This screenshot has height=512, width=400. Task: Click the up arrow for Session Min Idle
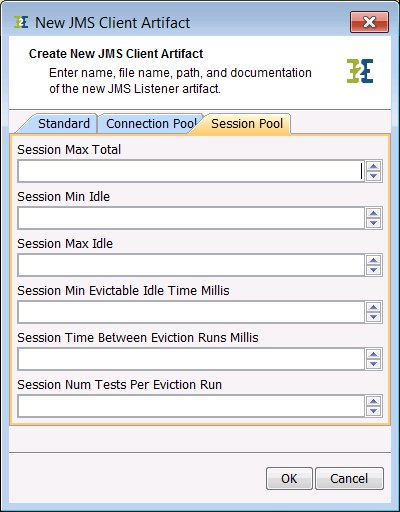(x=373, y=213)
